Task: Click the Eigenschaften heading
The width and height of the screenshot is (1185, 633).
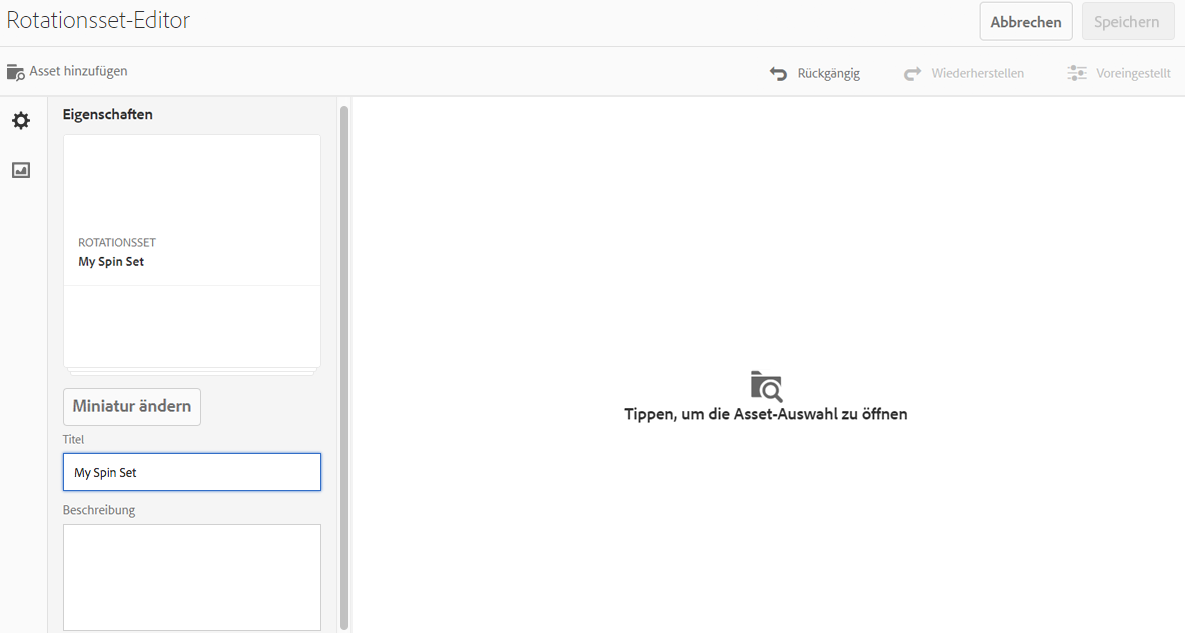Action: [107, 114]
